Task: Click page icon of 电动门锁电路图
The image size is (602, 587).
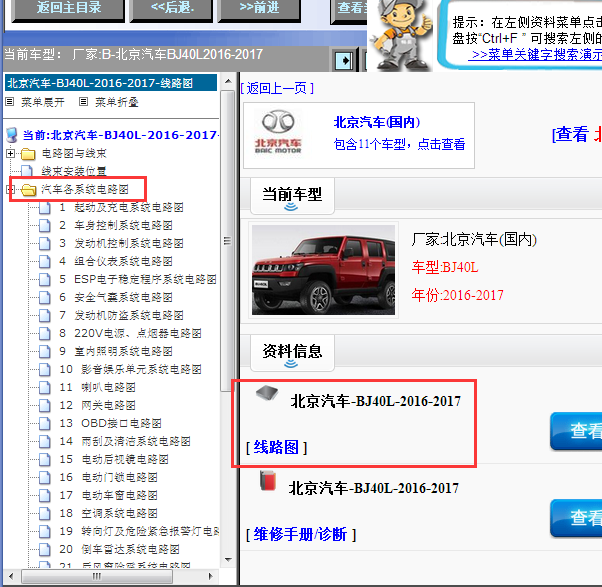Action: click(45, 478)
